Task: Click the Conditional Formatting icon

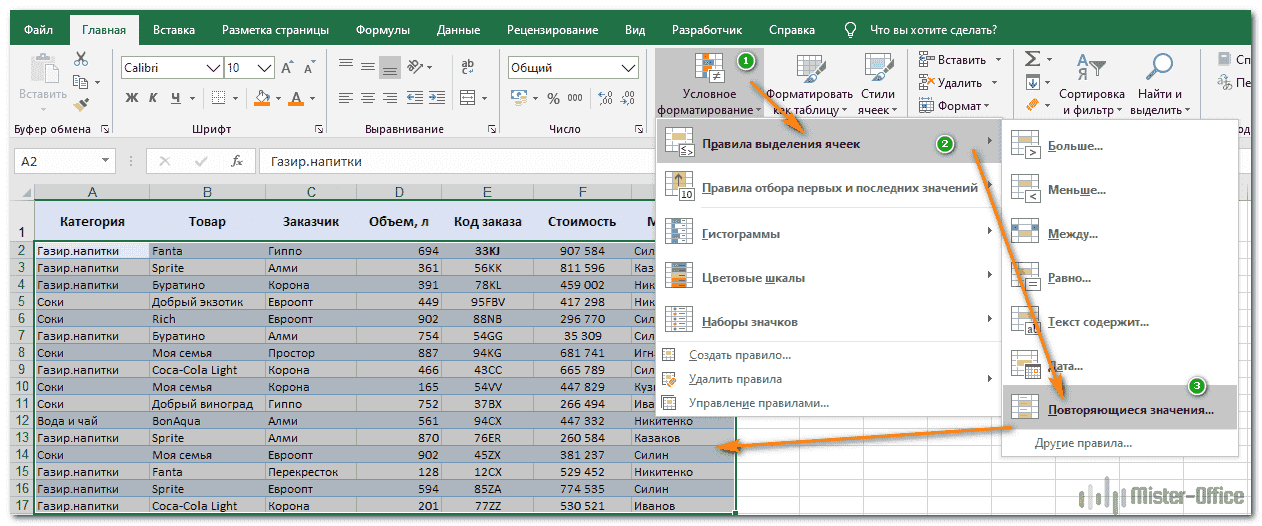Action: pyautogui.click(x=709, y=69)
